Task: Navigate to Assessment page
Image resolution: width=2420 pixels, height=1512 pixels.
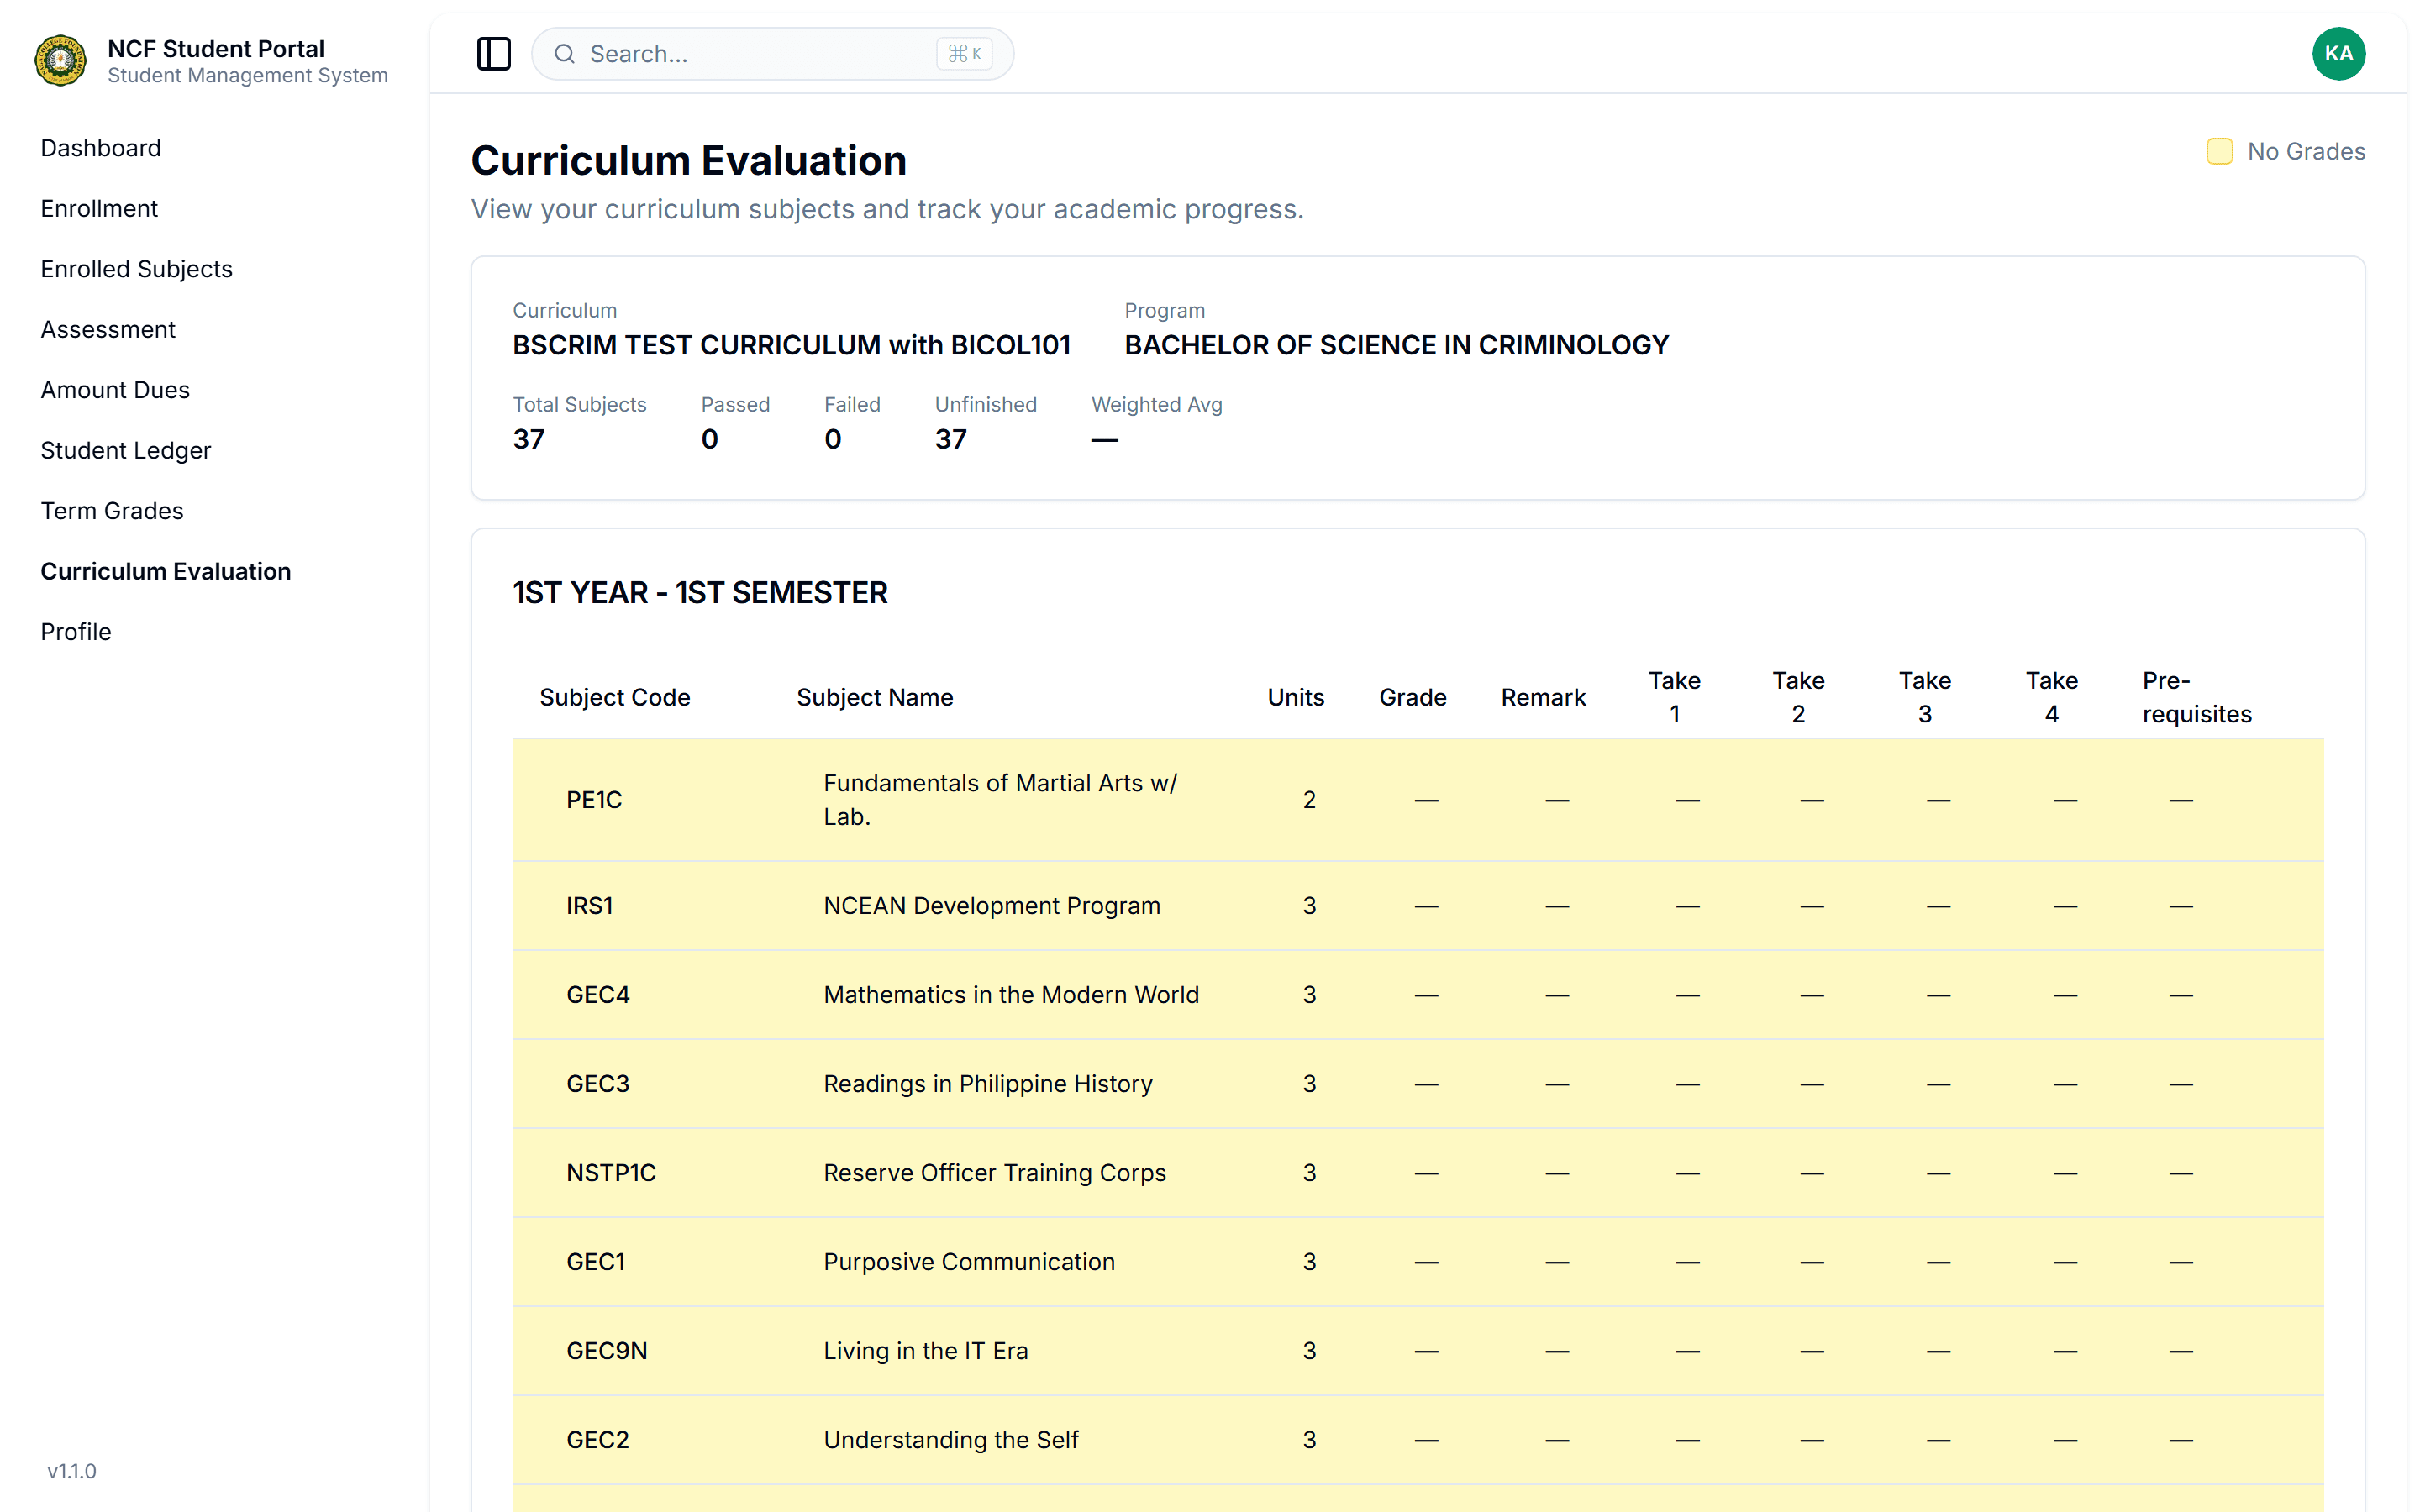Action: (x=108, y=329)
